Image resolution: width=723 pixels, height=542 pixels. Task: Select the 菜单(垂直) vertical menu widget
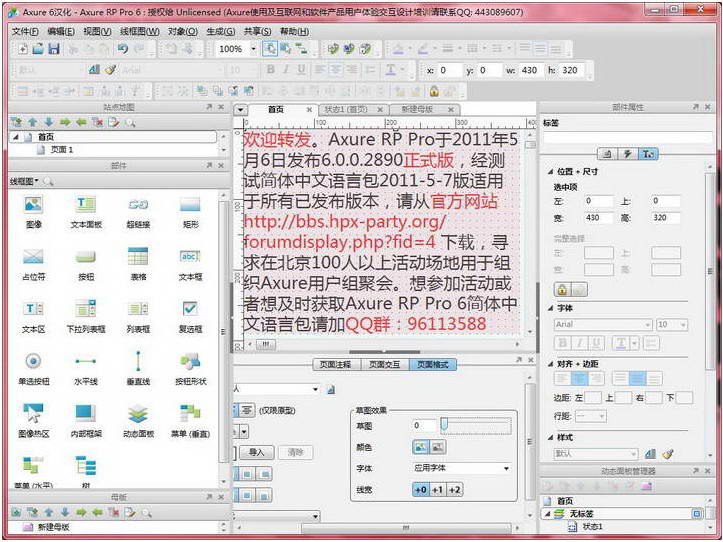pos(190,421)
